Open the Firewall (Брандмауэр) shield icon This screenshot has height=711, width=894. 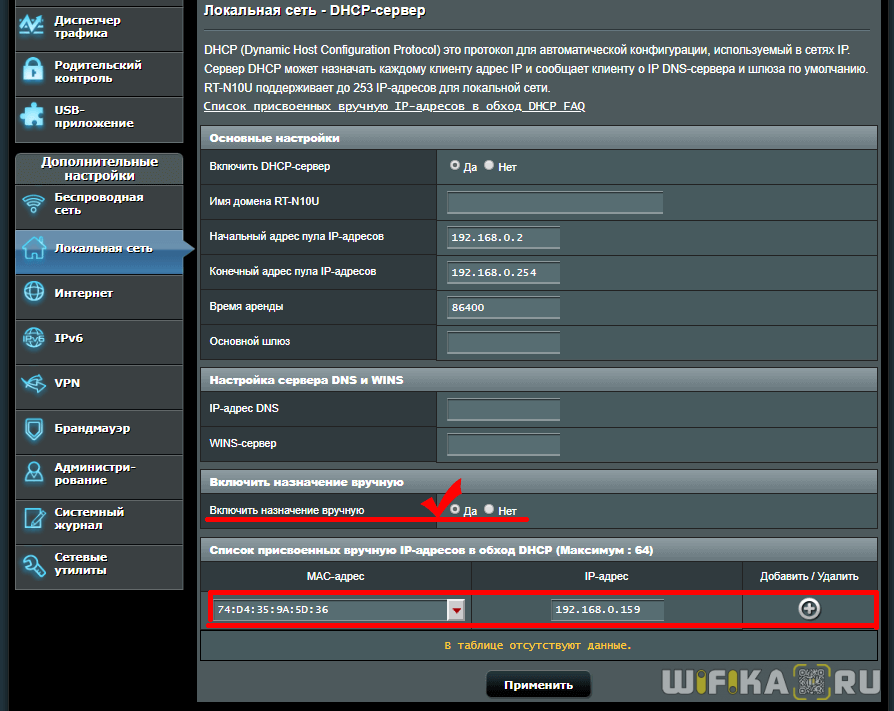point(34,428)
